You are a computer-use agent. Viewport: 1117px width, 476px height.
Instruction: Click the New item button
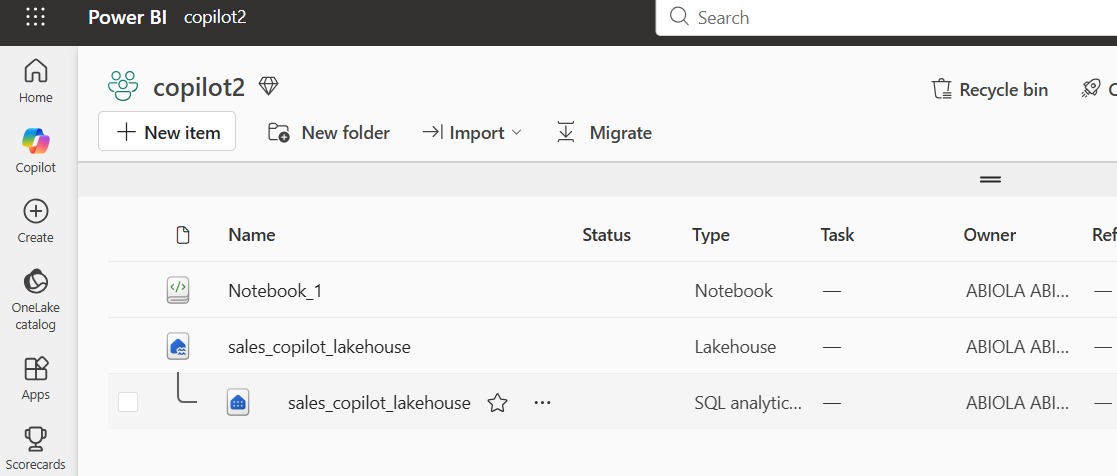click(167, 132)
